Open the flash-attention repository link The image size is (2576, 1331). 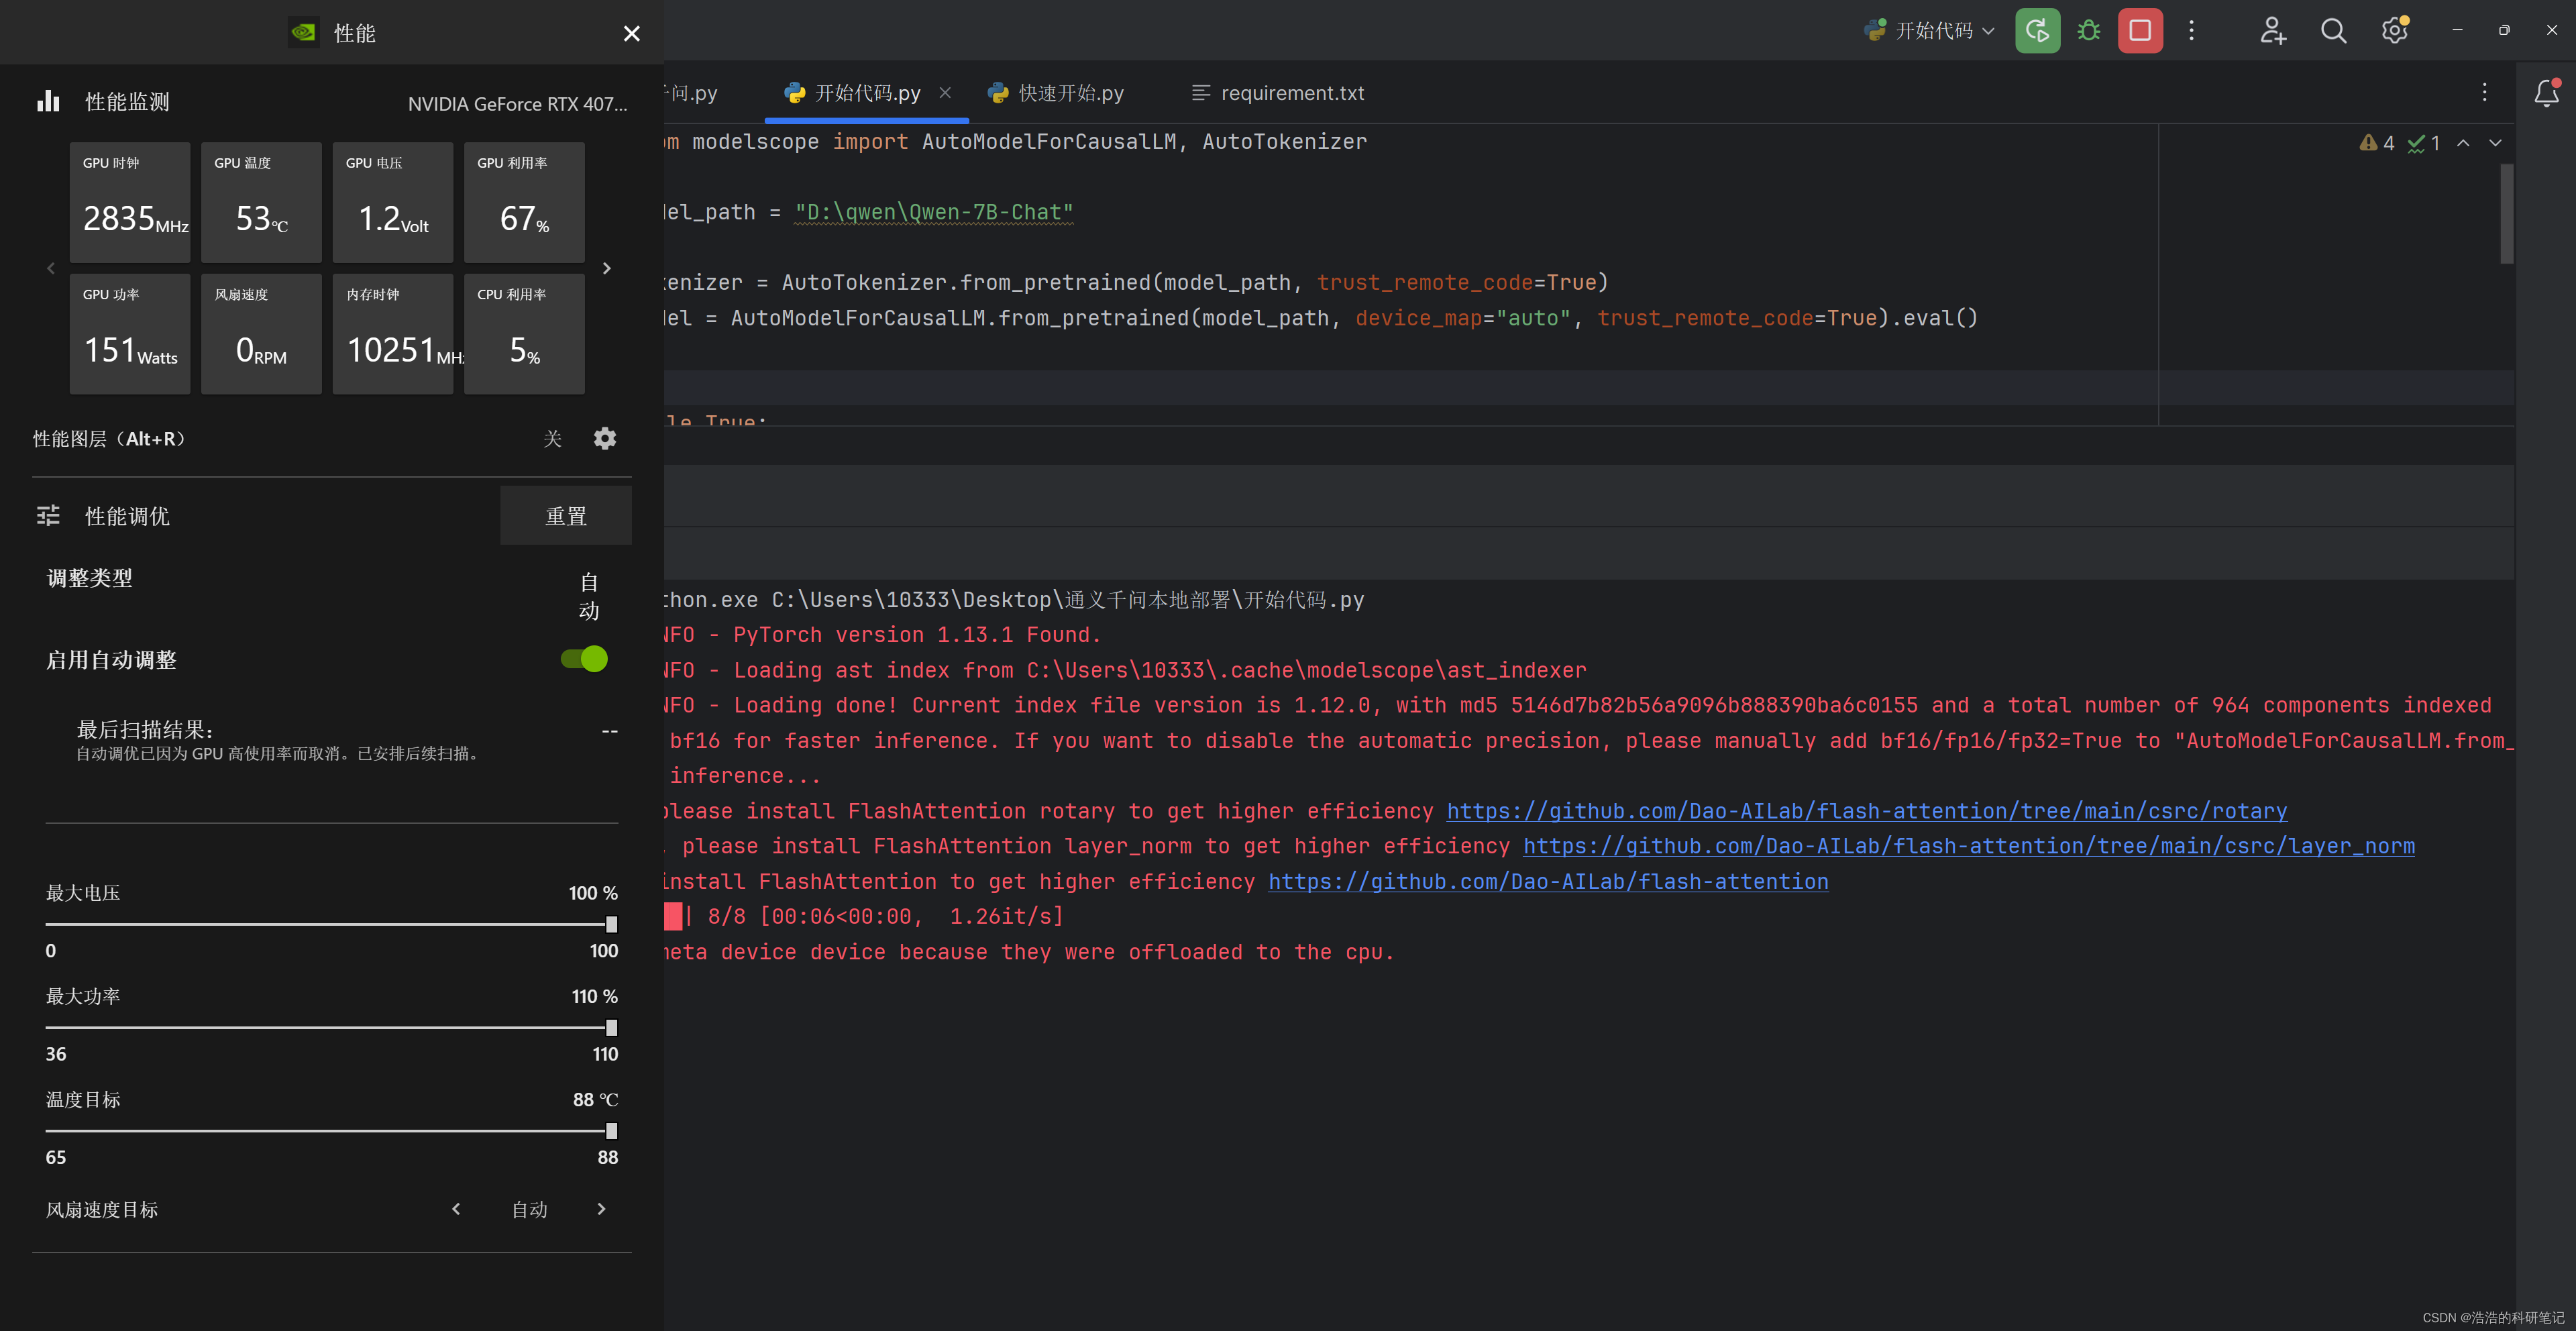[1548, 881]
